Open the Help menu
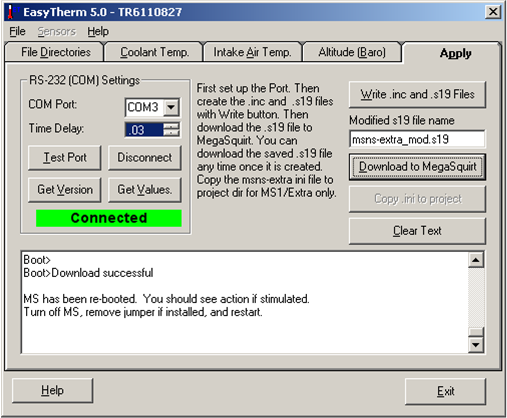The image size is (507, 418). click(98, 31)
